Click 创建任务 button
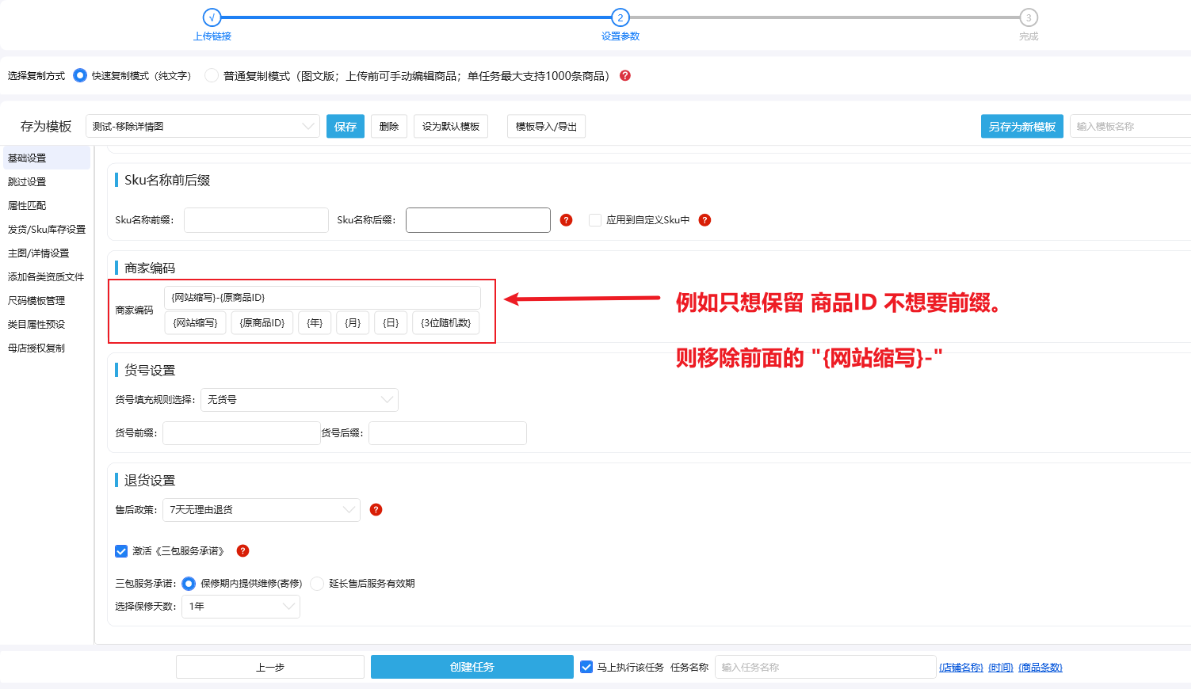 point(472,667)
